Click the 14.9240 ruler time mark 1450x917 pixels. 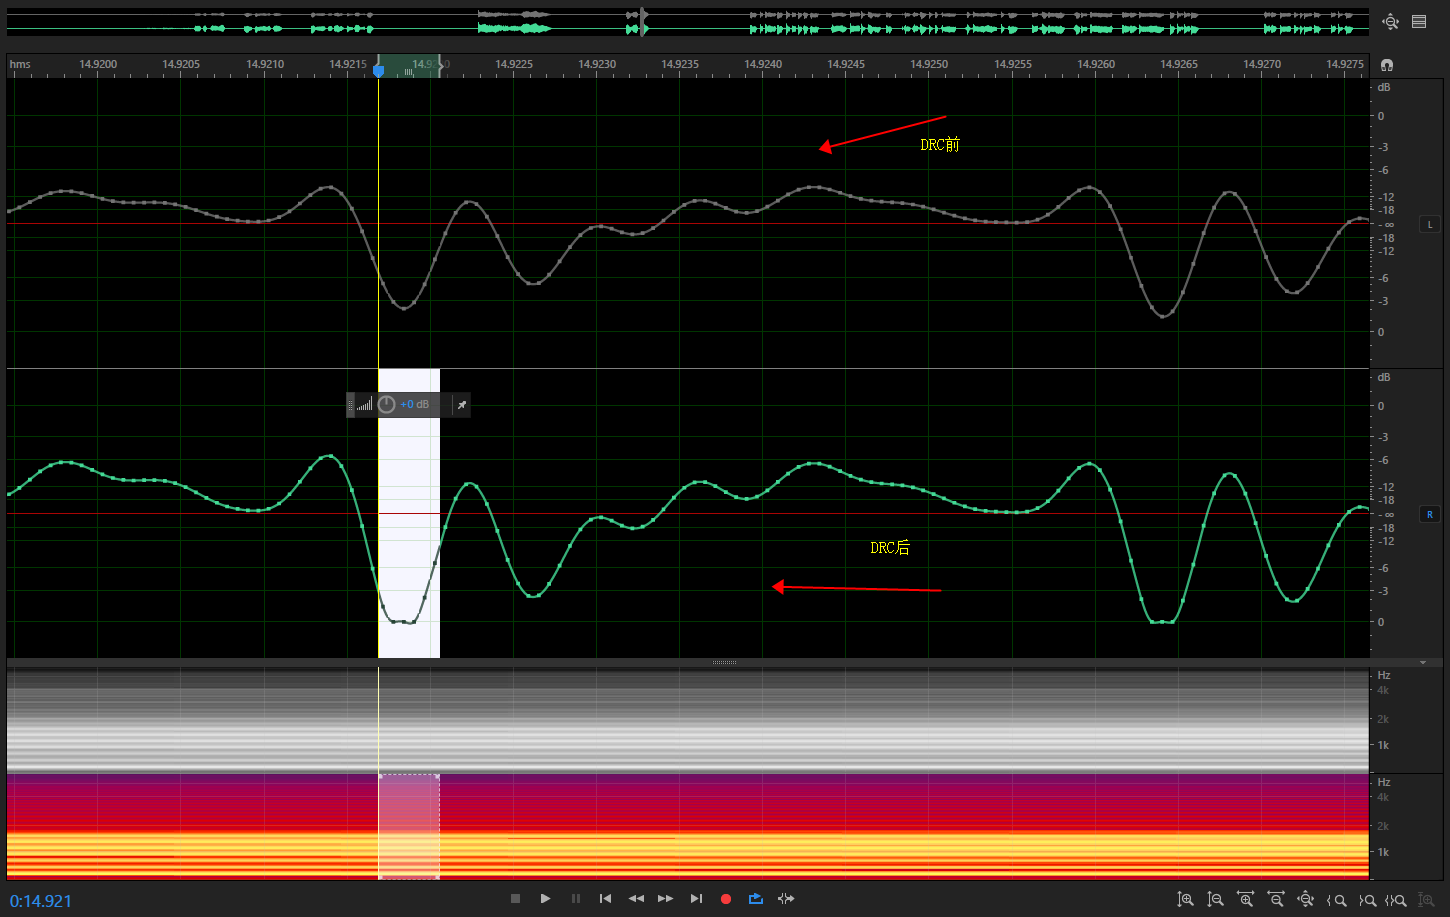[x=763, y=64]
